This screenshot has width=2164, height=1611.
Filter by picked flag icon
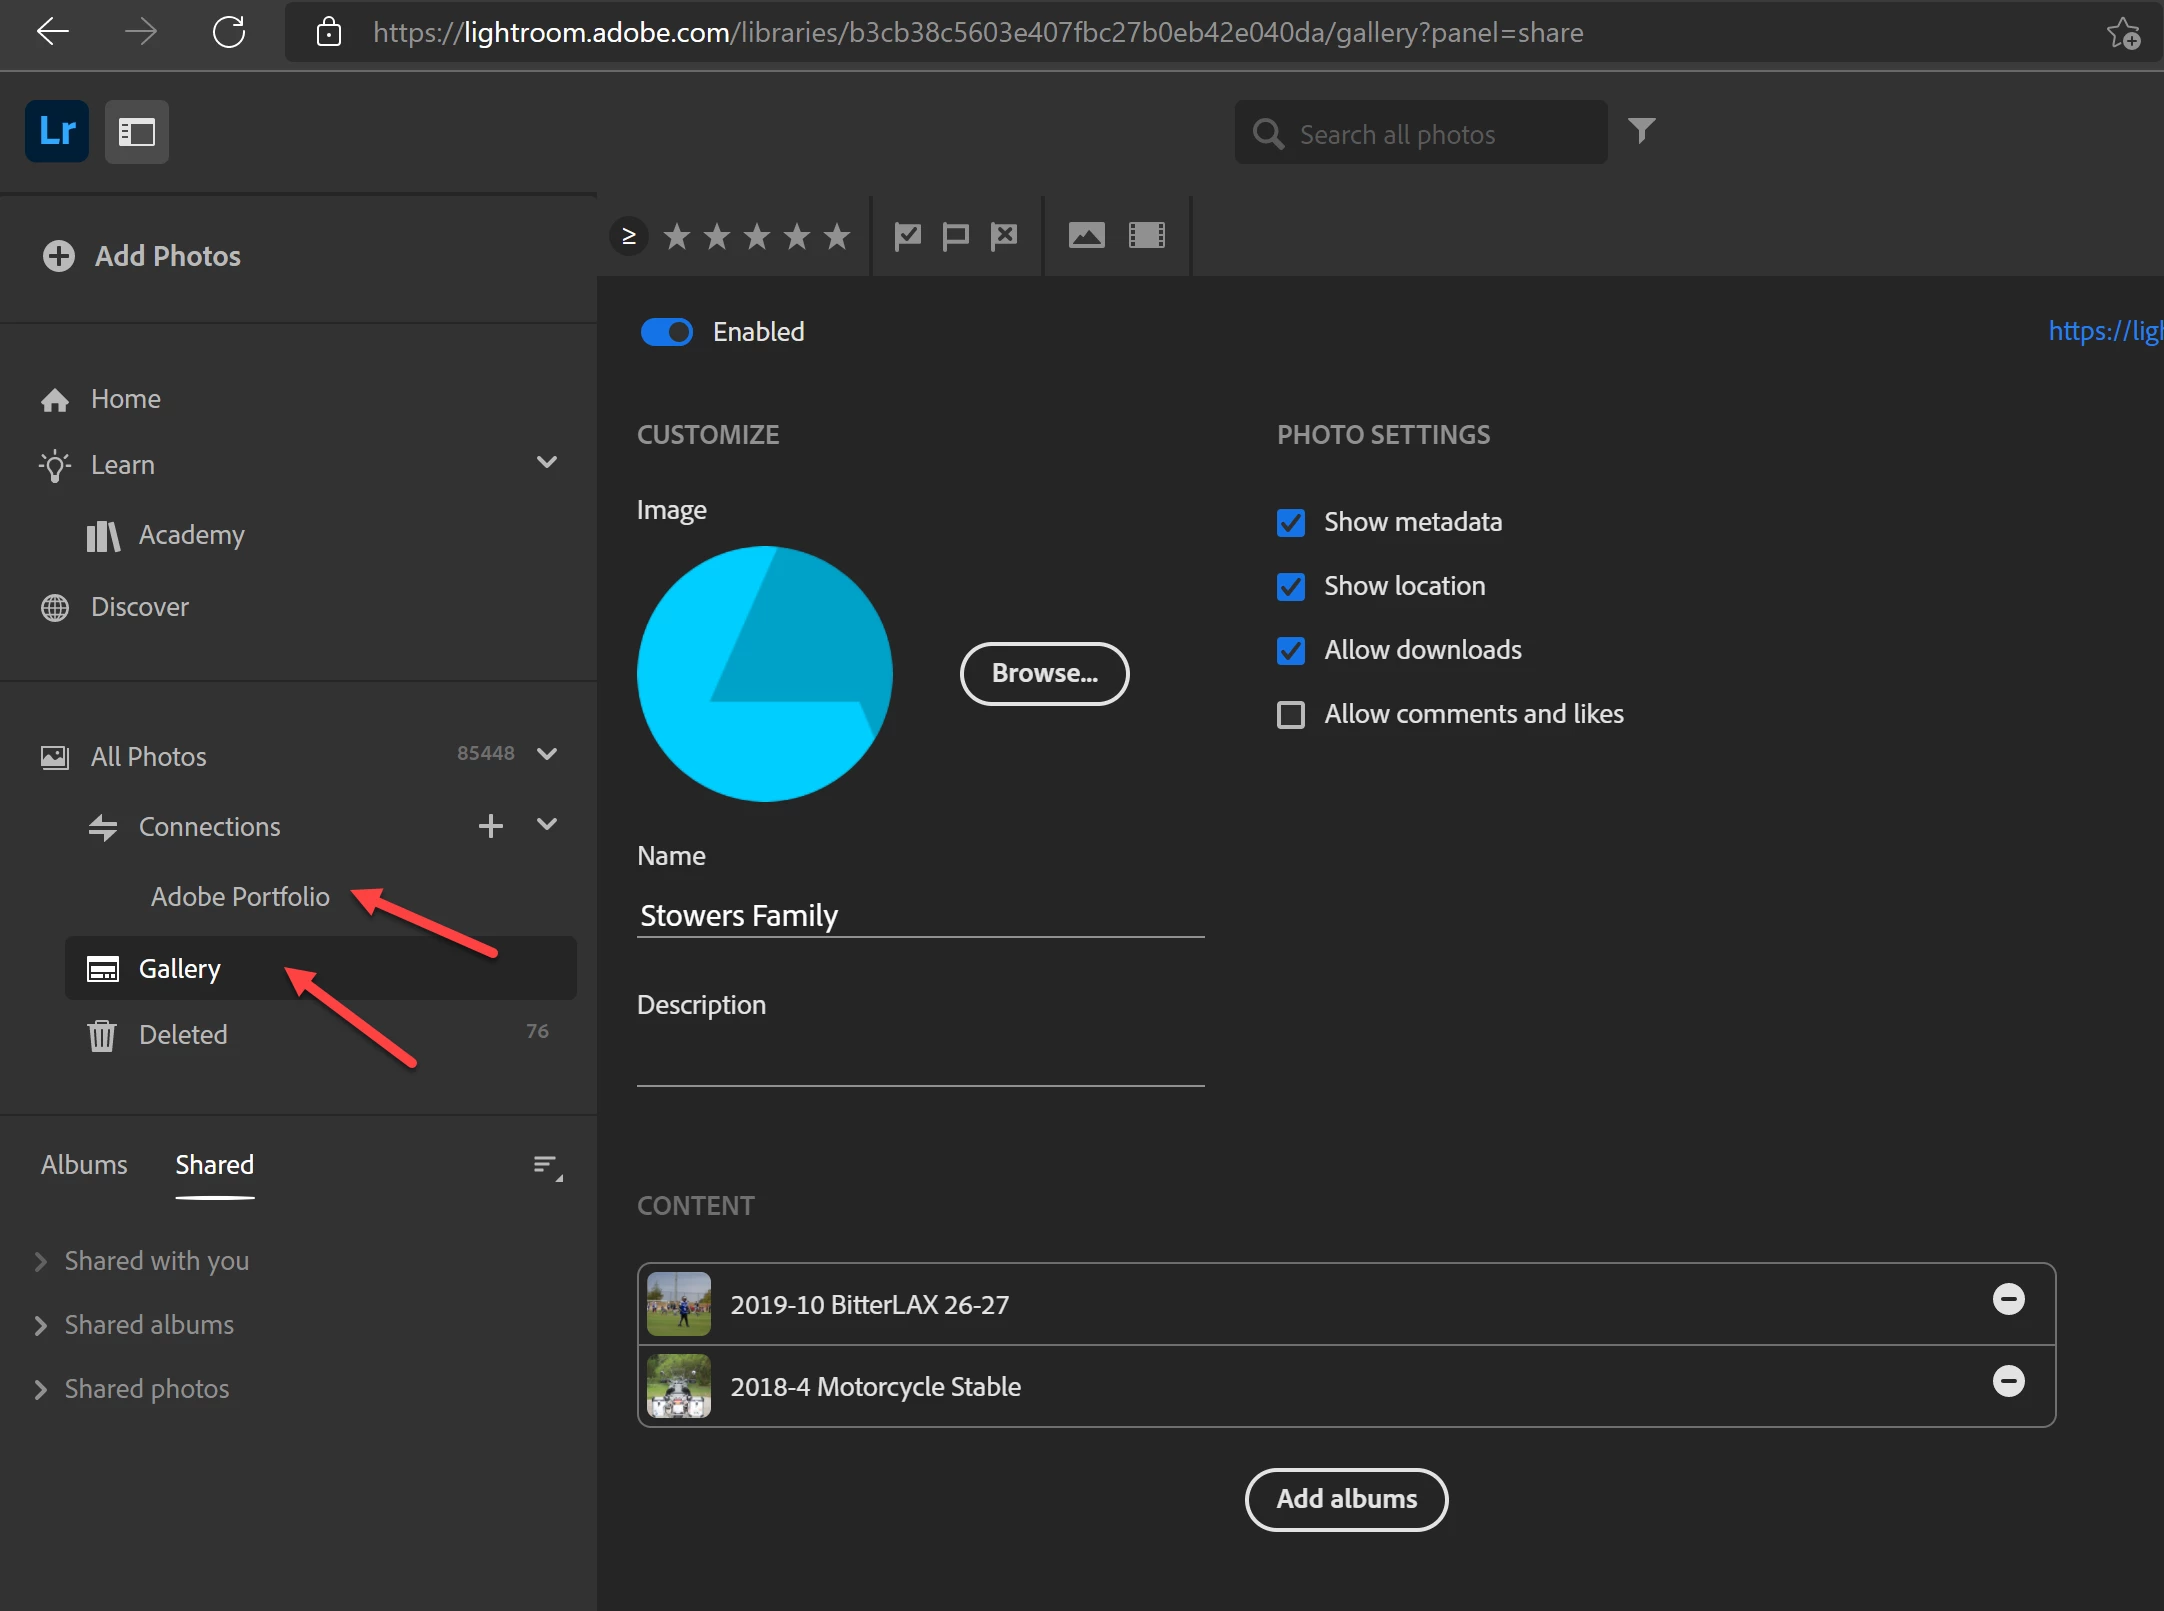907,236
